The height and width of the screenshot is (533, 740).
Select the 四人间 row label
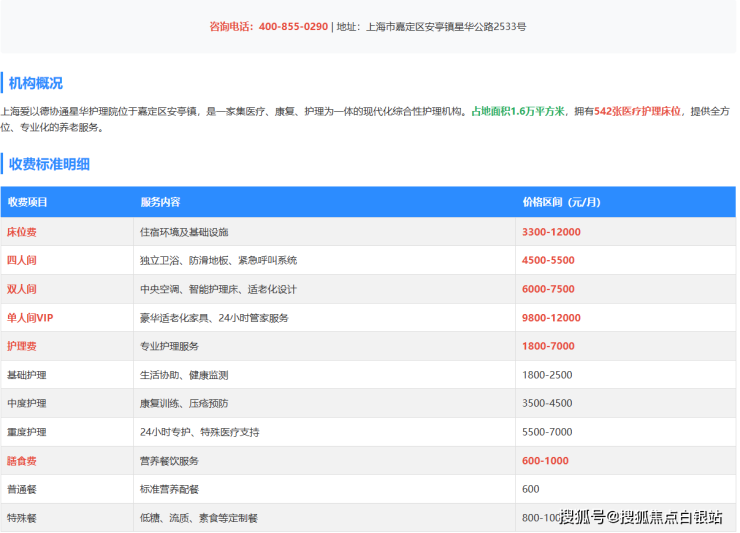22,260
